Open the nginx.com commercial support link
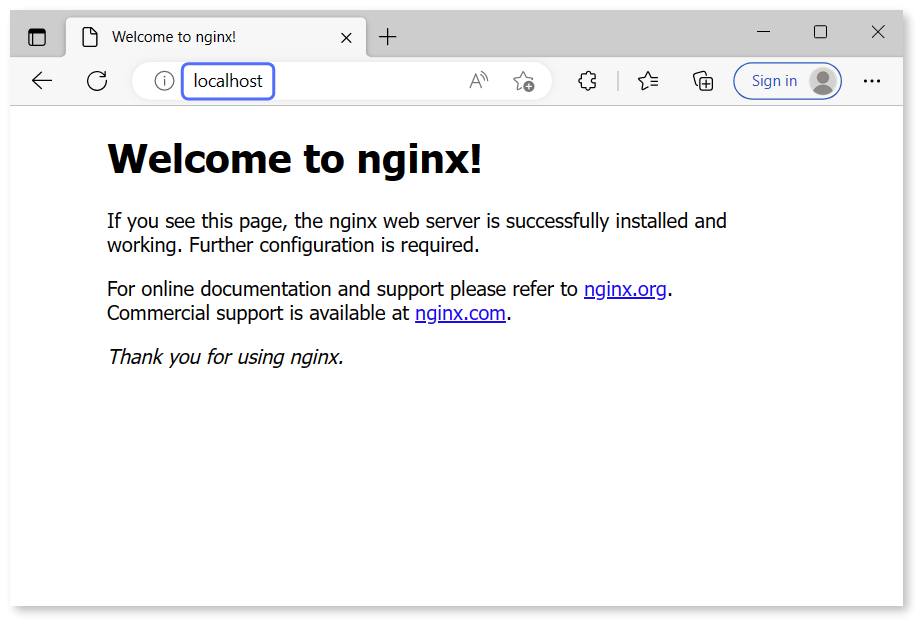 [460, 313]
